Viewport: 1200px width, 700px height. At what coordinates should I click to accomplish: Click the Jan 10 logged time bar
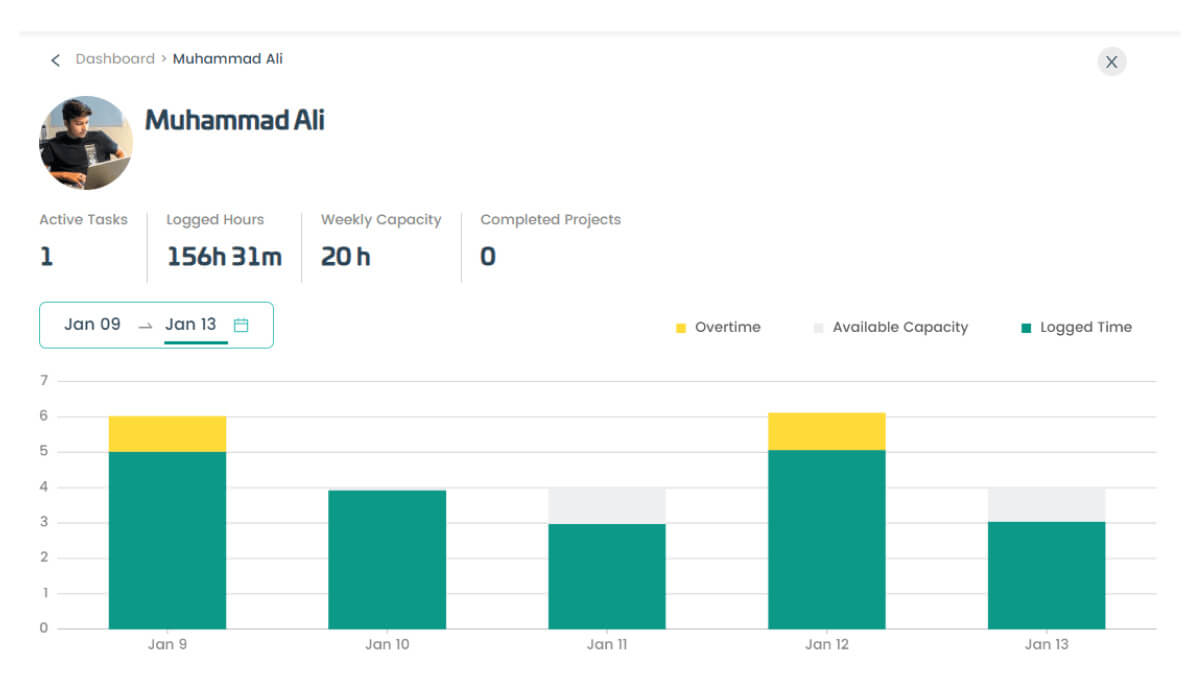(387, 559)
